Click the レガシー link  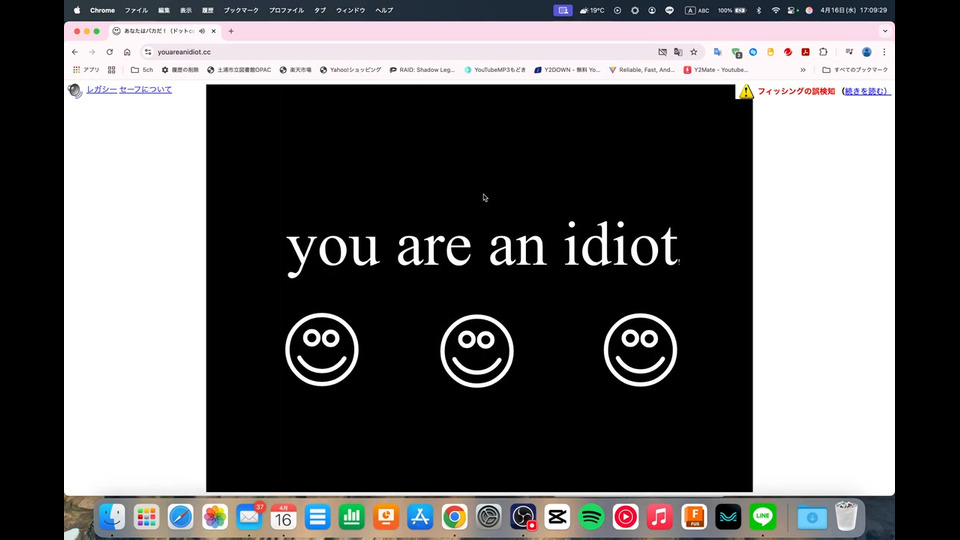click(100, 90)
